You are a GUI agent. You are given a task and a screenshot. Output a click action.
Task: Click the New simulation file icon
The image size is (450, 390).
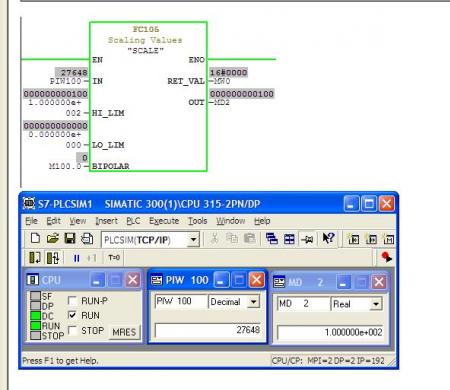coord(35,239)
